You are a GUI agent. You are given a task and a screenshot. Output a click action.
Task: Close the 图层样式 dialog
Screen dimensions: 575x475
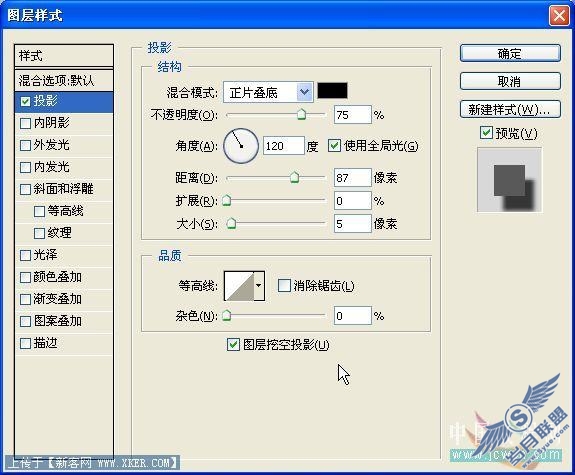[x=559, y=16]
